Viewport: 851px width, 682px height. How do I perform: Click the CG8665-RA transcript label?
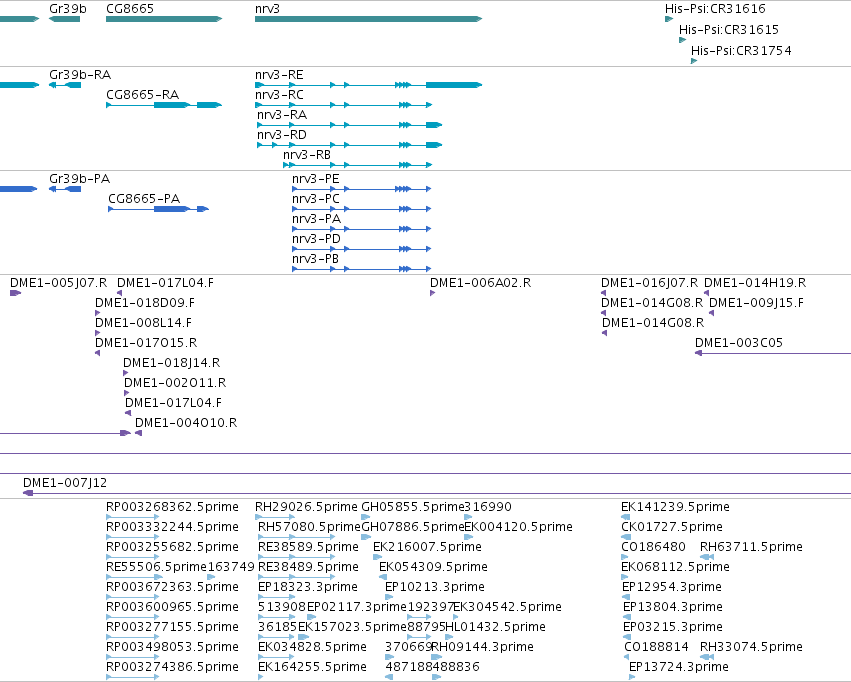pos(142,94)
